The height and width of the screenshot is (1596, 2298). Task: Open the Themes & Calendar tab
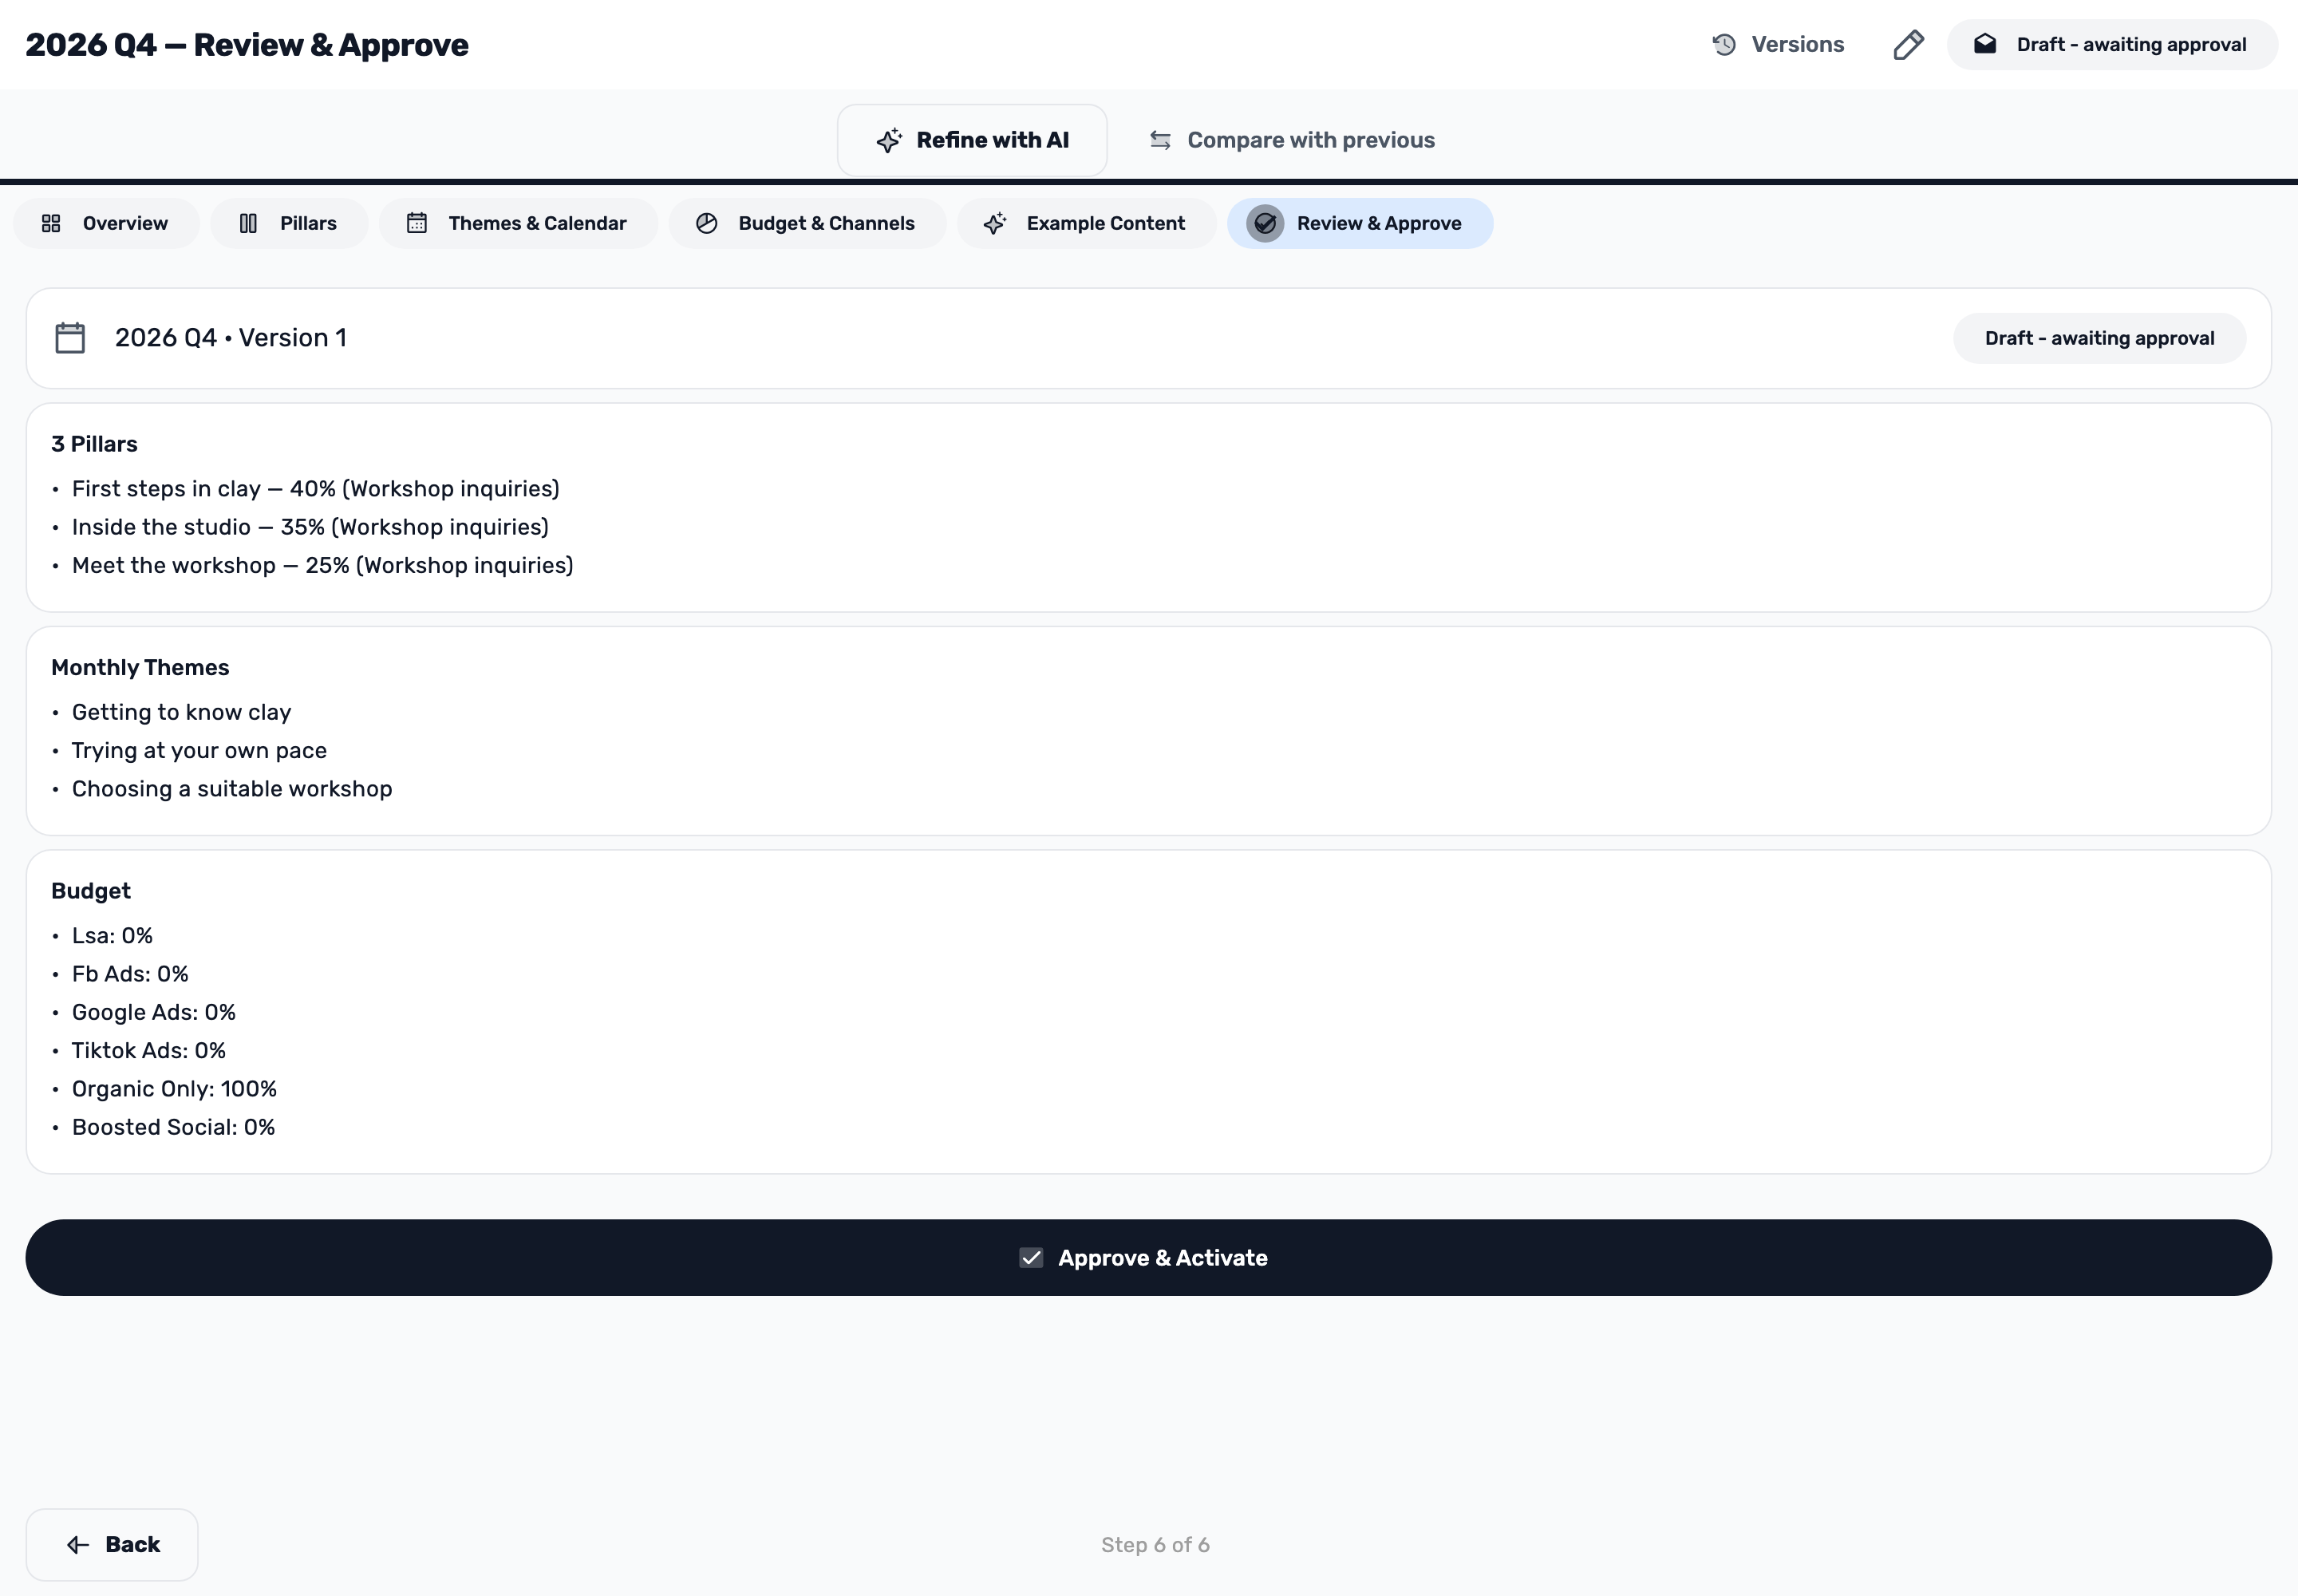tap(518, 223)
